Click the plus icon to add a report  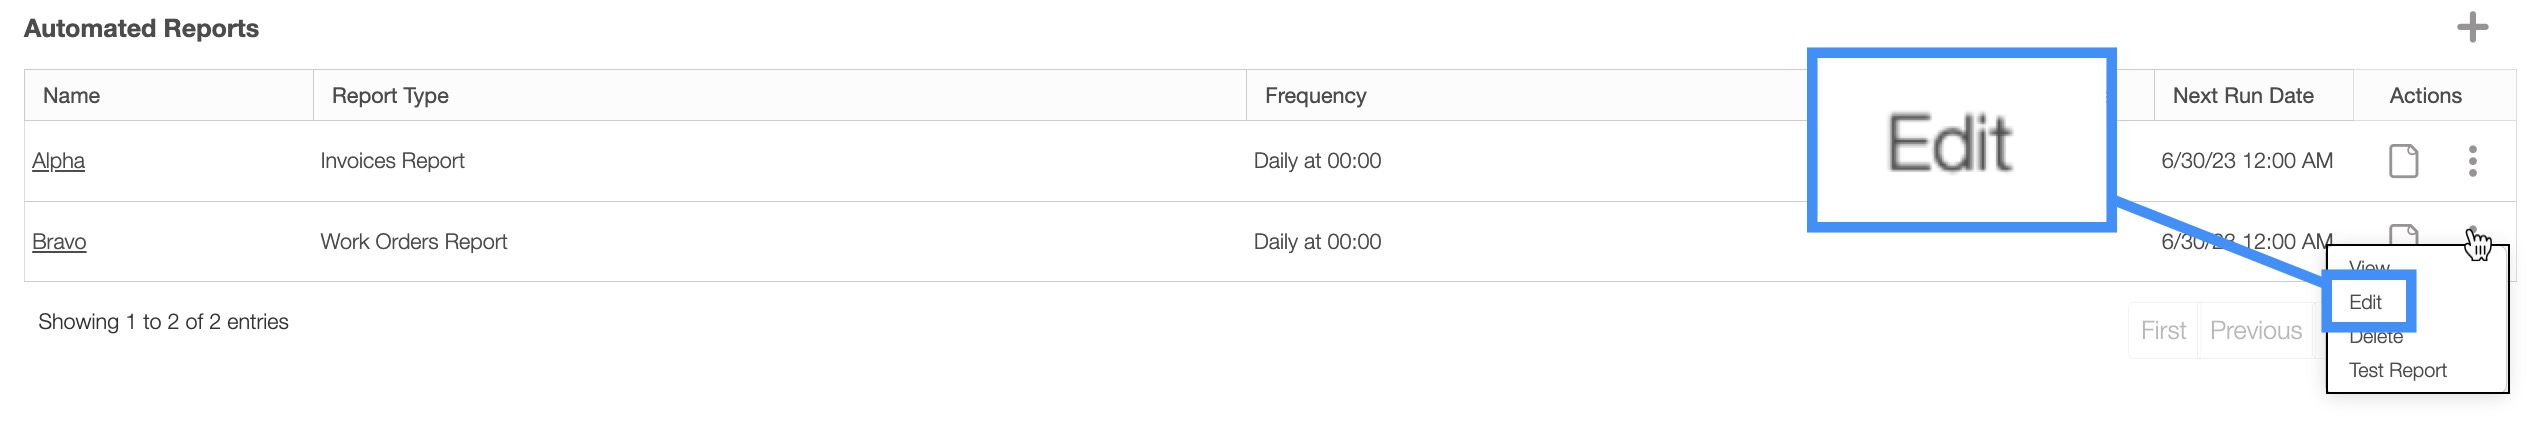tap(2472, 28)
